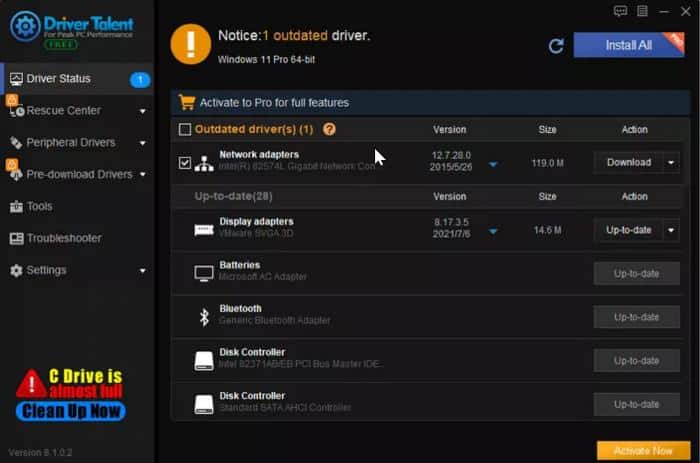Click the Driver Talent logo
The width and height of the screenshot is (700, 463).
(72, 29)
